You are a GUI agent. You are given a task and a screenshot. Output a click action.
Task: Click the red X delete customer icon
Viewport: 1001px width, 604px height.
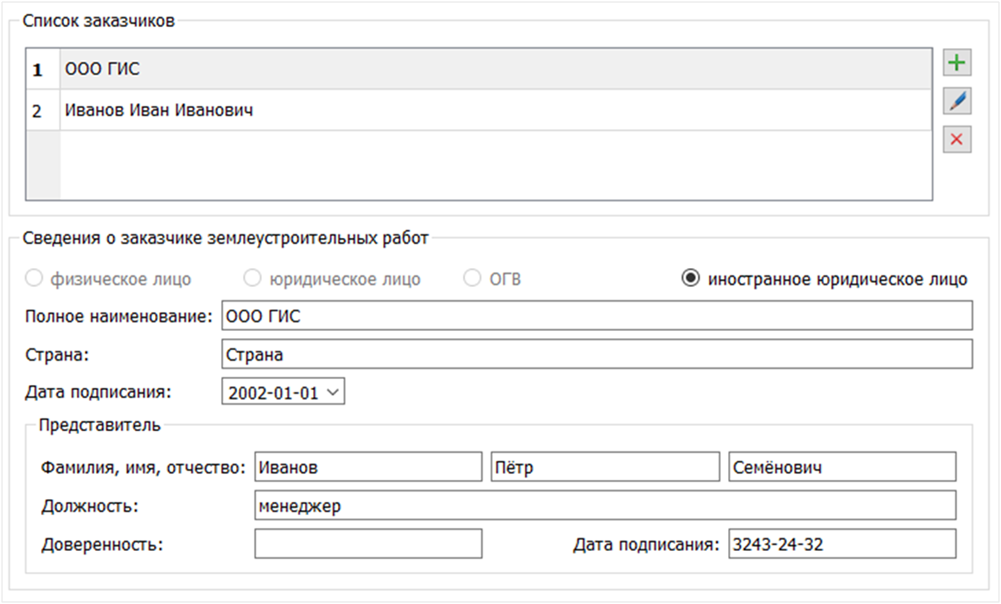(x=958, y=139)
